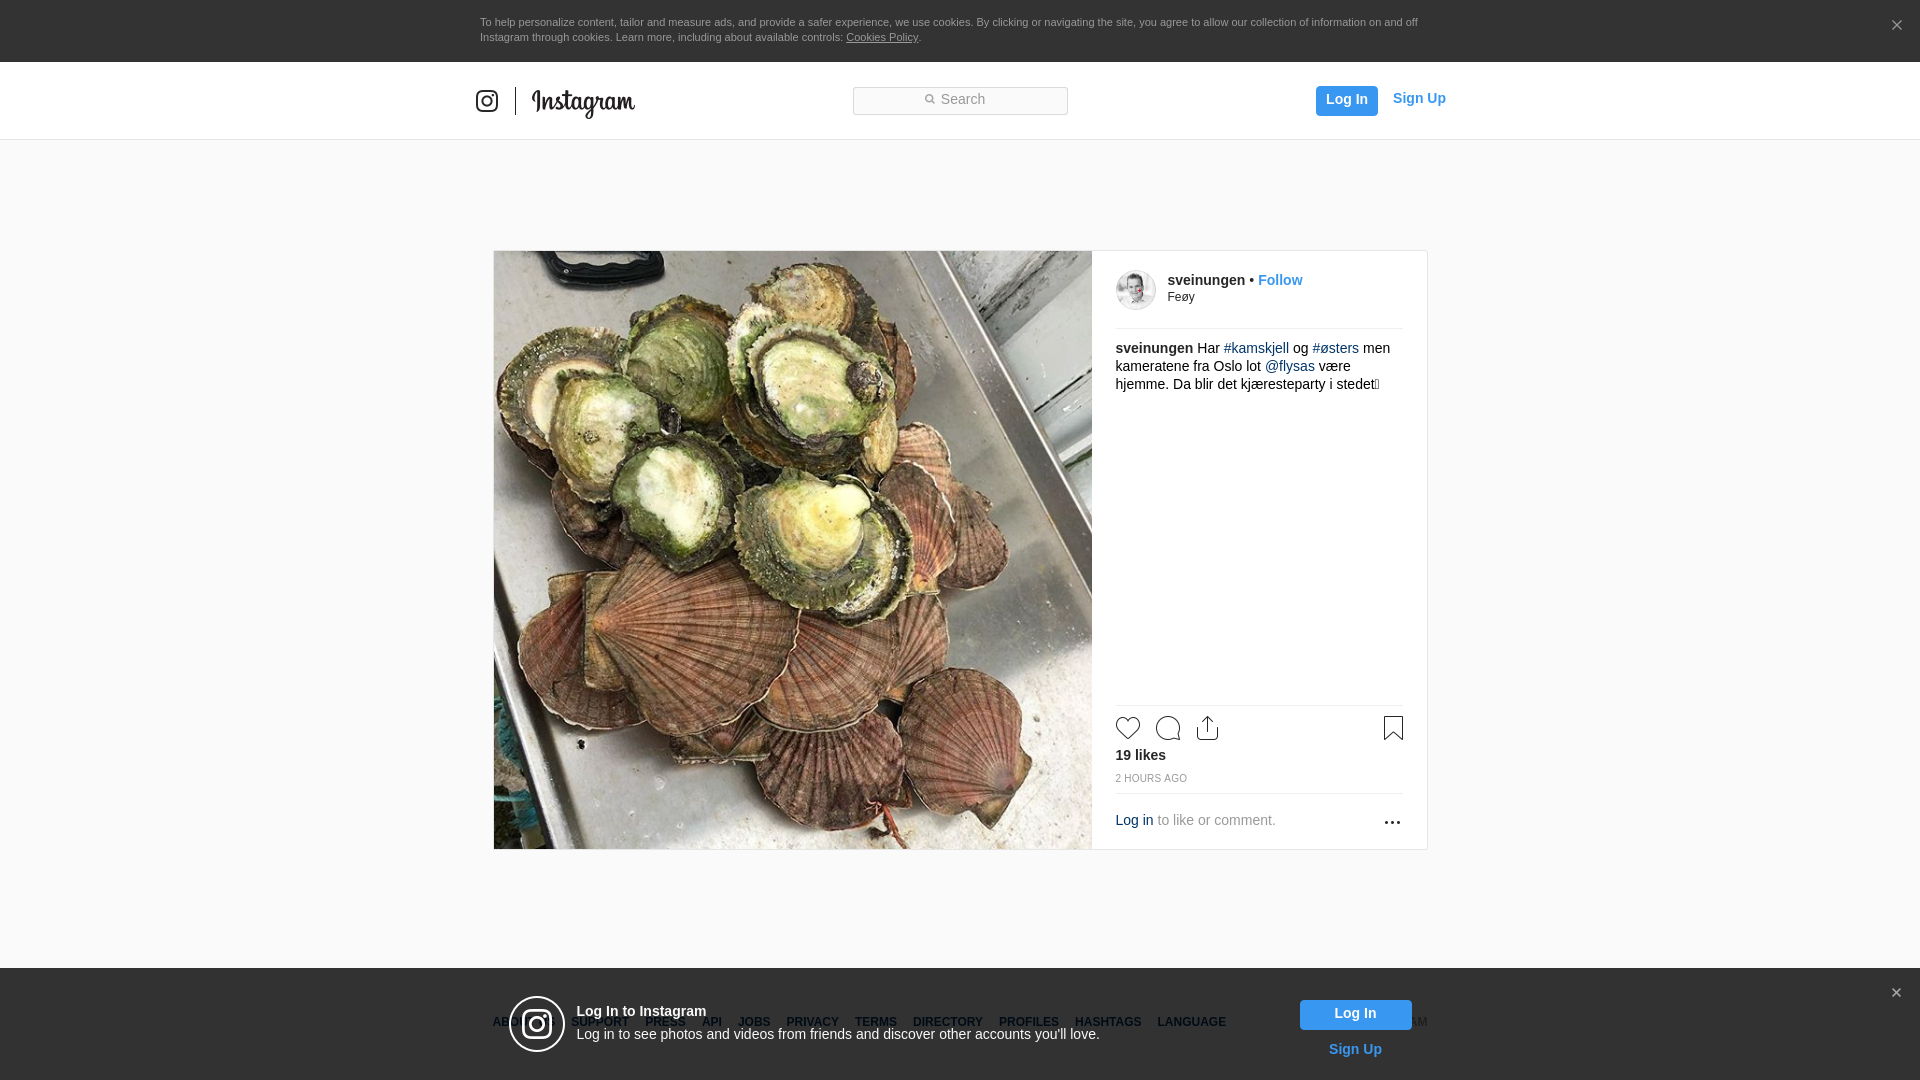Dismiss the cookie notice banner
Image resolution: width=1920 pixels, height=1080 pixels.
(1896, 26)
